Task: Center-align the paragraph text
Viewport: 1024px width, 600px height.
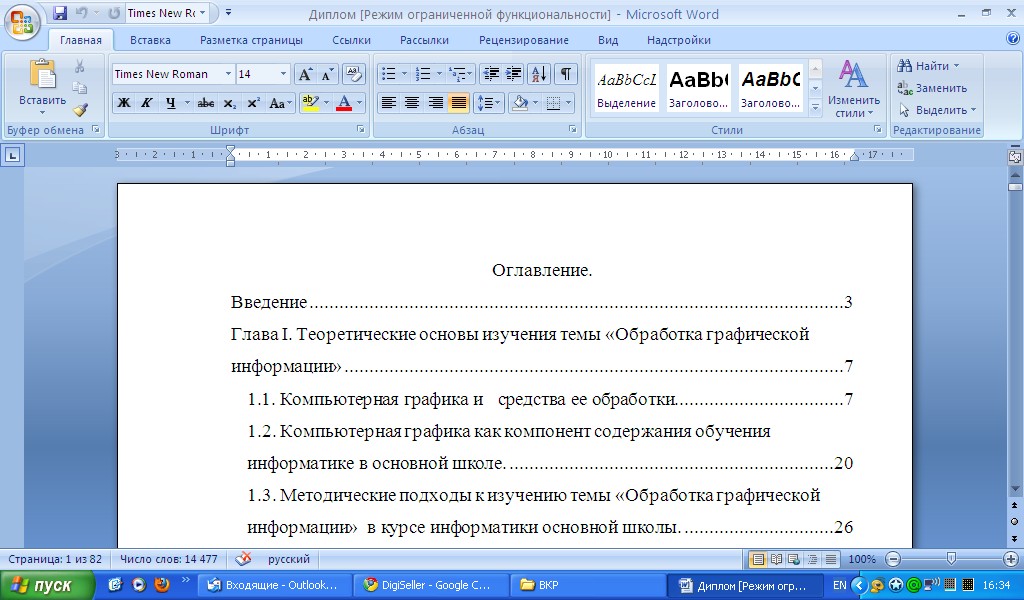Action: (x=412, y=103)
